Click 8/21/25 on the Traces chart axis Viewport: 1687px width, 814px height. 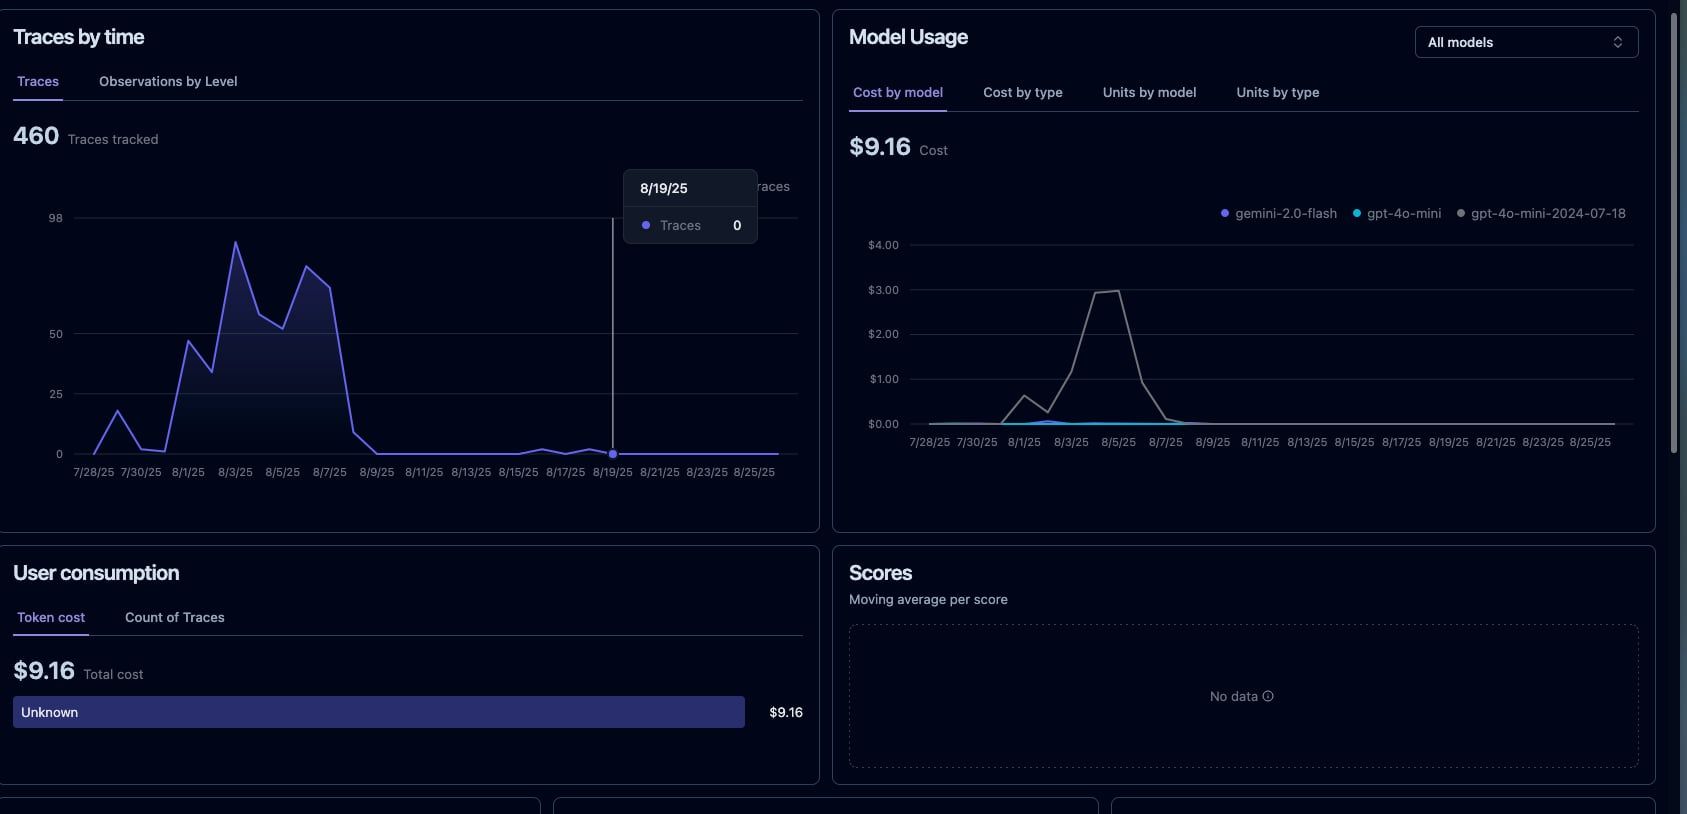click(x=660, y=472)
